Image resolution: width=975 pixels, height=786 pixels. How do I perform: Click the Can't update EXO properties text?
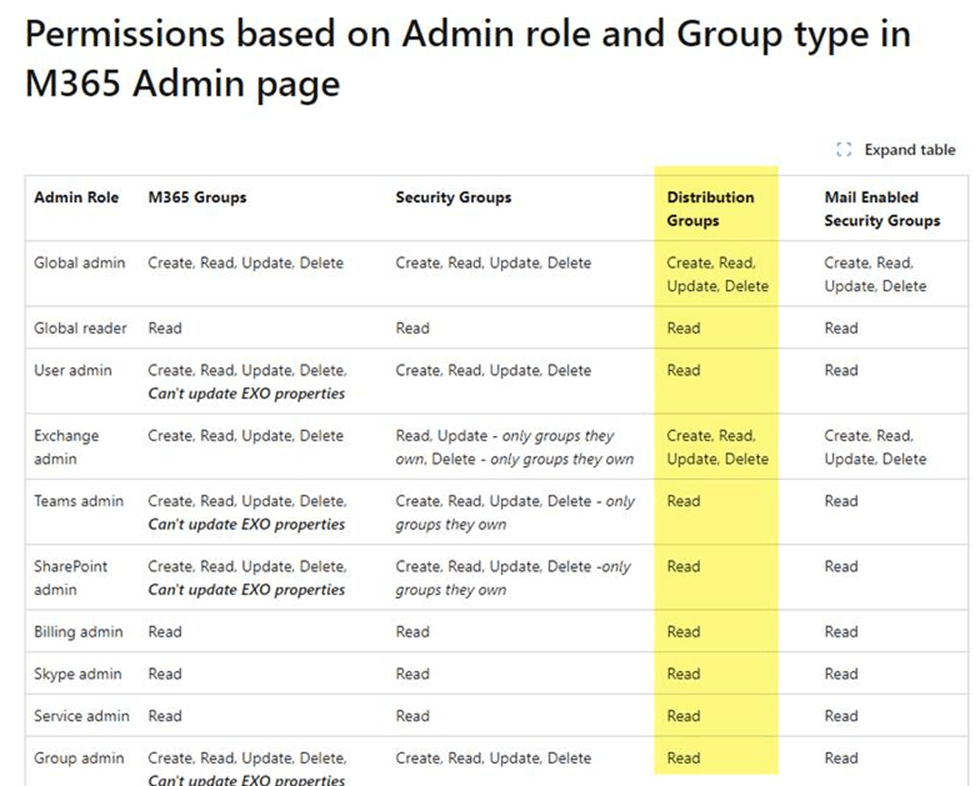click(250, 393)
